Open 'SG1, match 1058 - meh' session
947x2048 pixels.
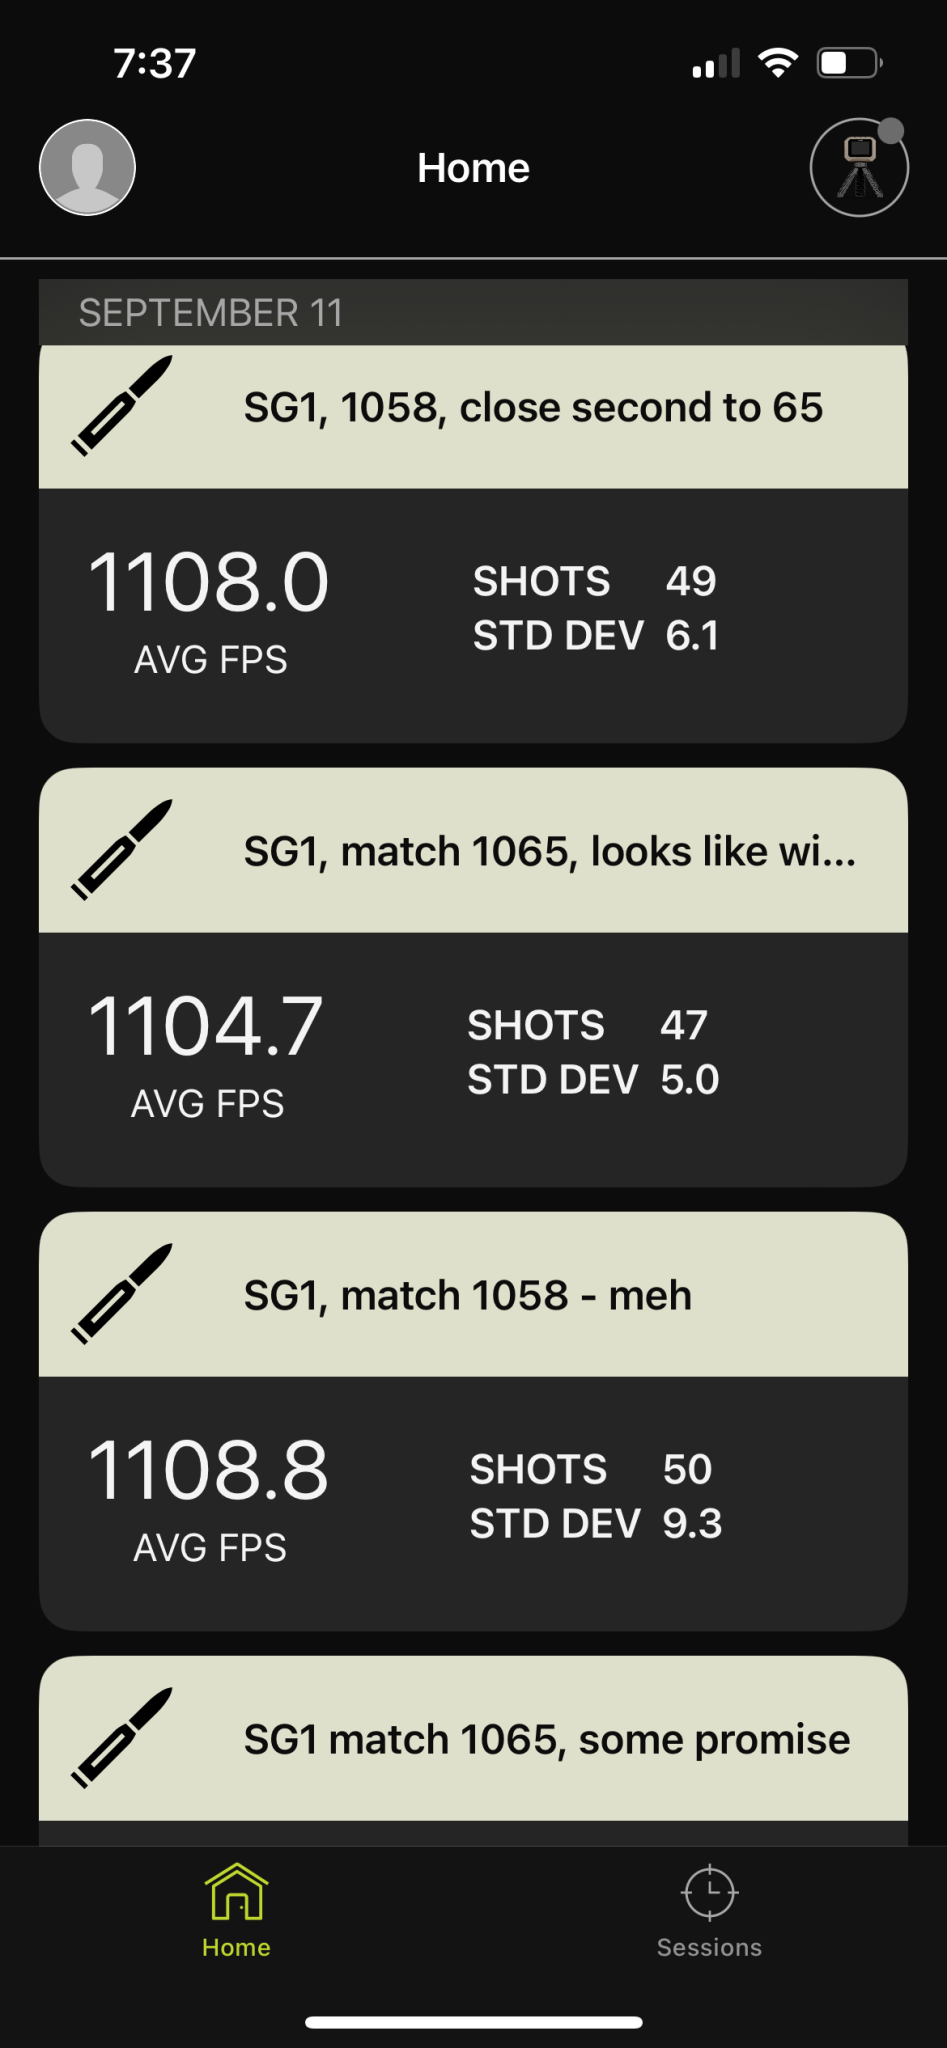(x=467, y=1296)
